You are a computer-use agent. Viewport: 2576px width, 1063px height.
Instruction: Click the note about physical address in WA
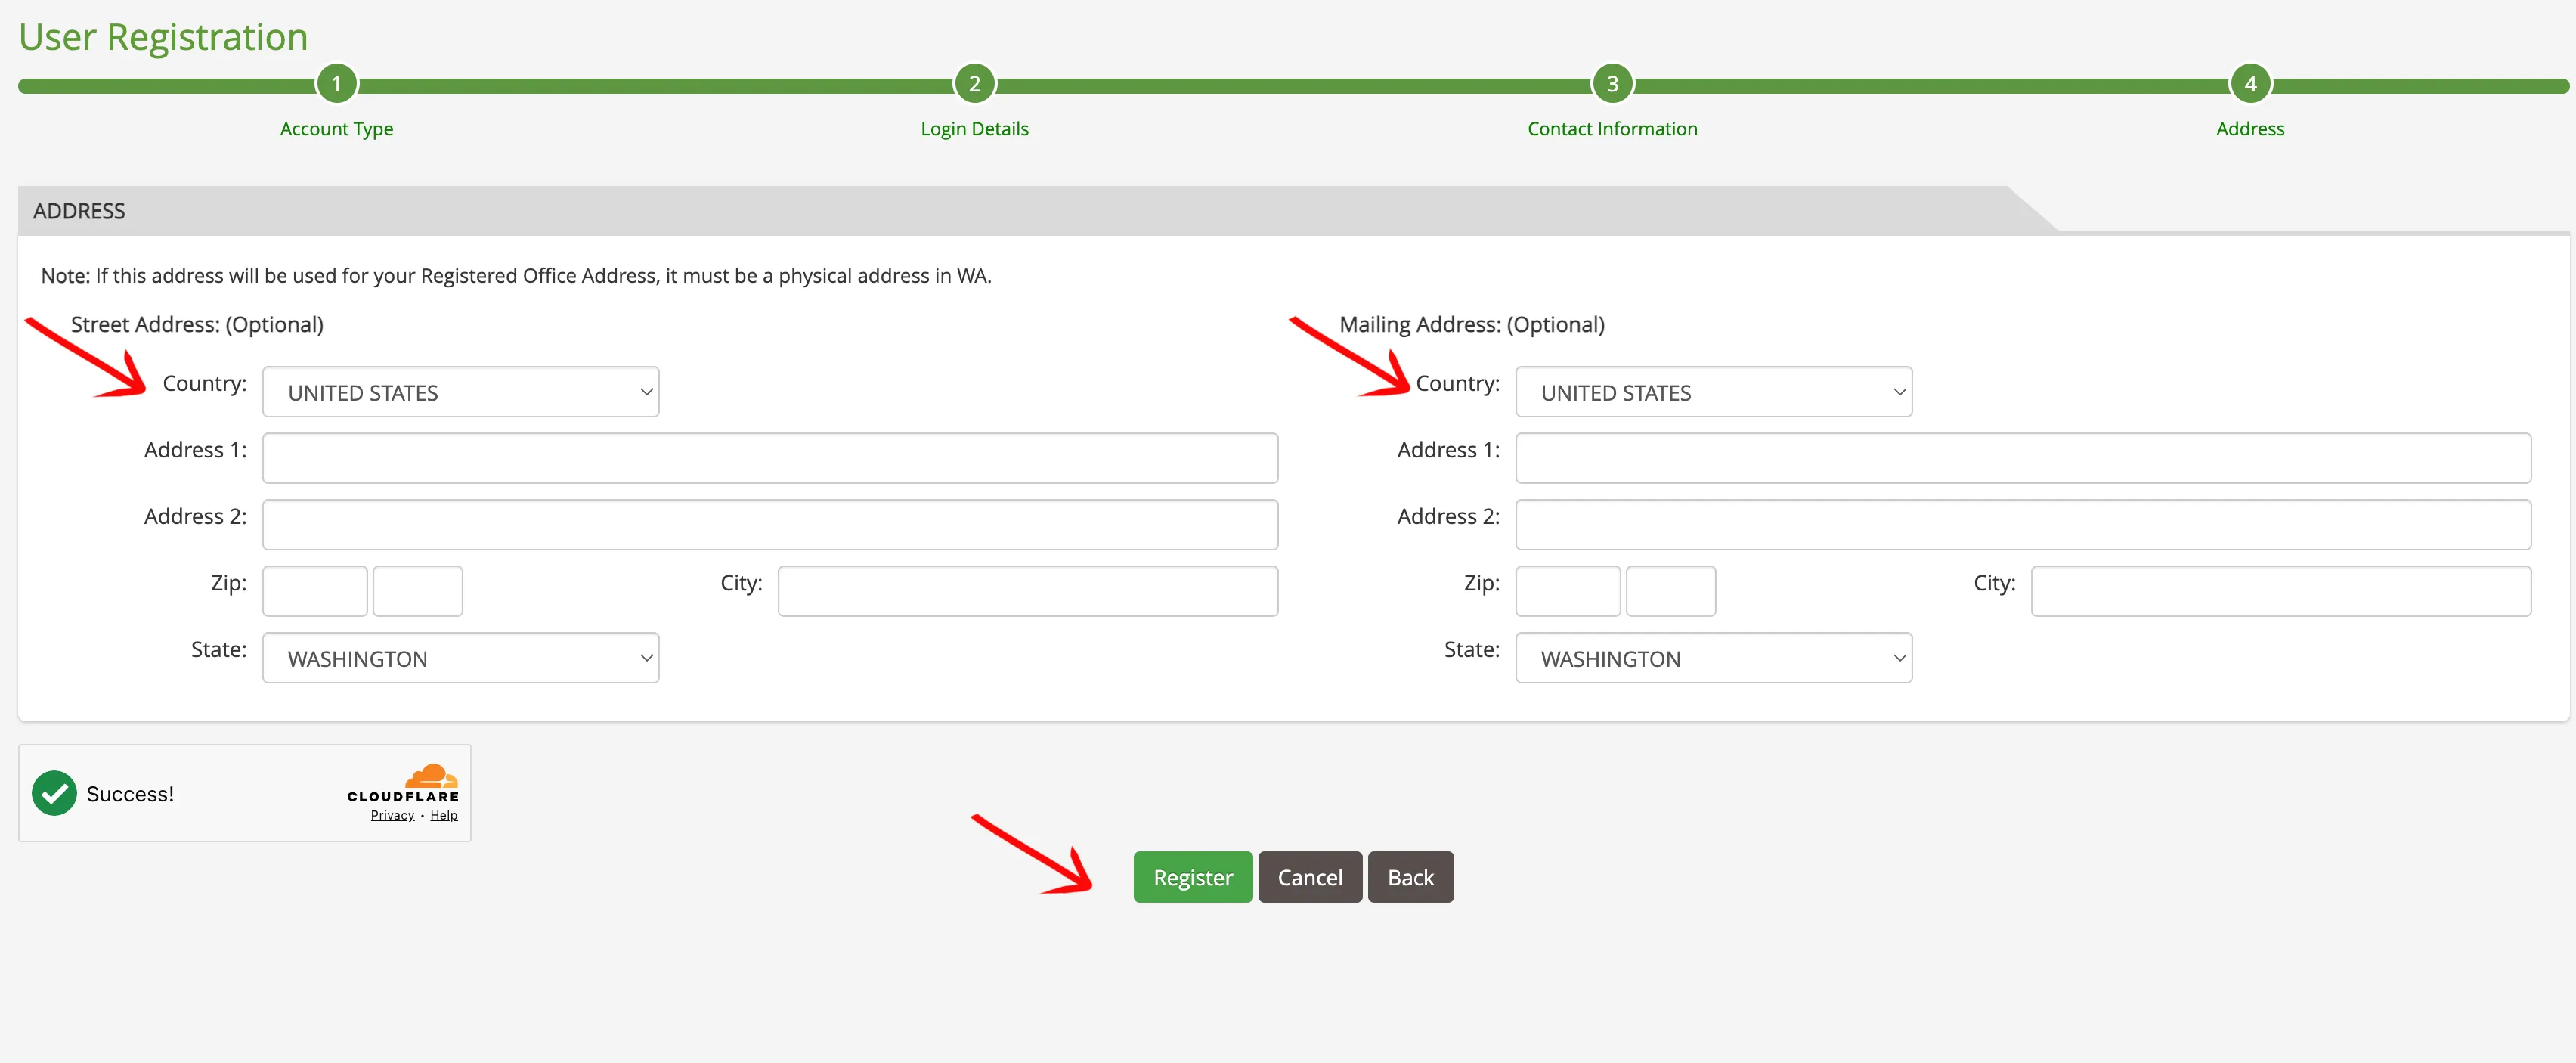pyautogui.click(x=516, y=276)
